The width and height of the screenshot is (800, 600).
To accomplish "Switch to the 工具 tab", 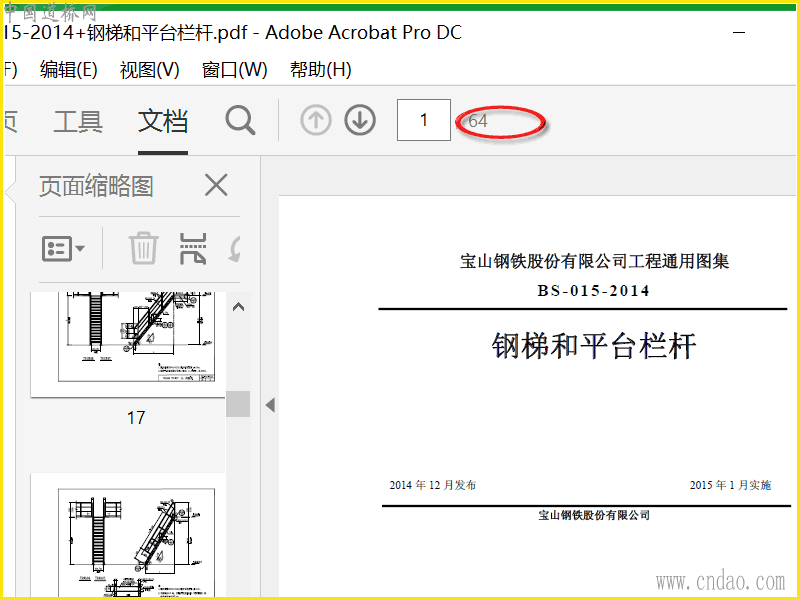I will click(x=78, y=121).
